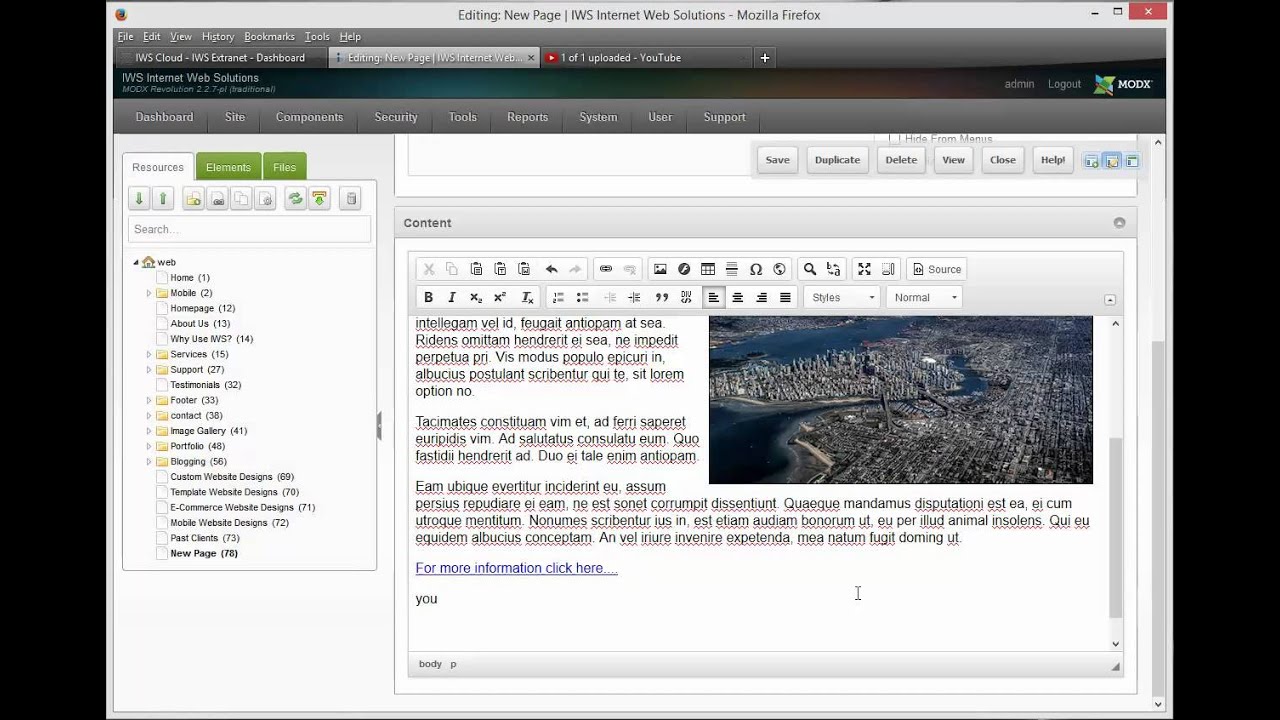Open the Components menu

point(309,117)
